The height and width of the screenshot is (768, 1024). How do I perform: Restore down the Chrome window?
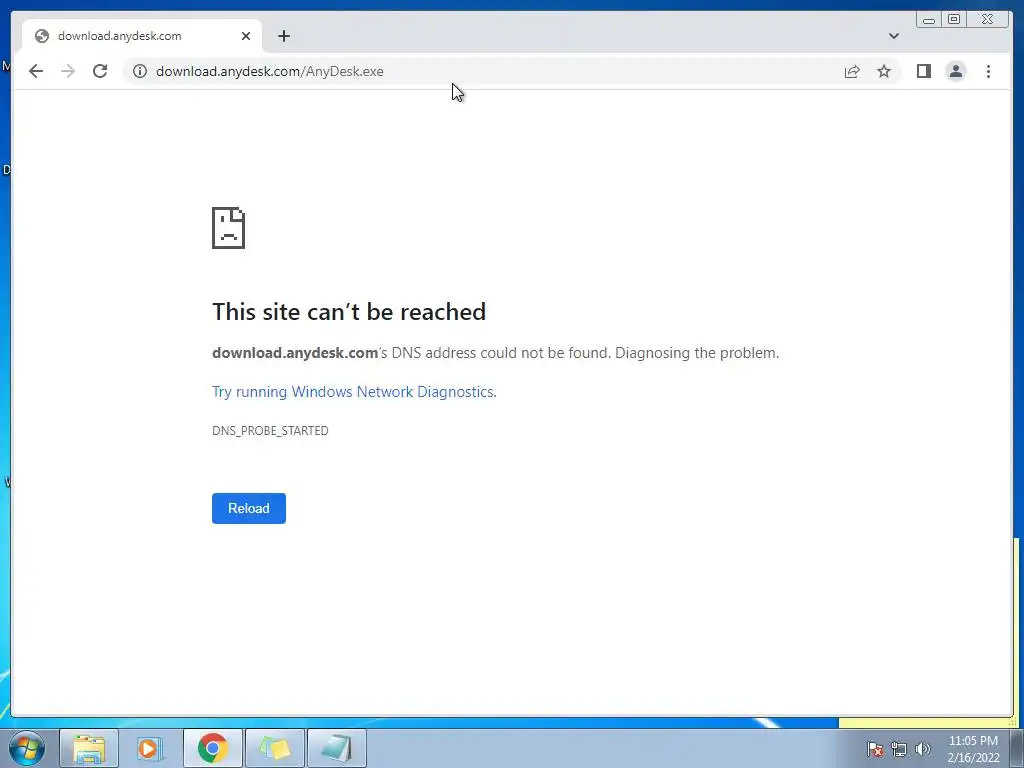pos(954,20)
